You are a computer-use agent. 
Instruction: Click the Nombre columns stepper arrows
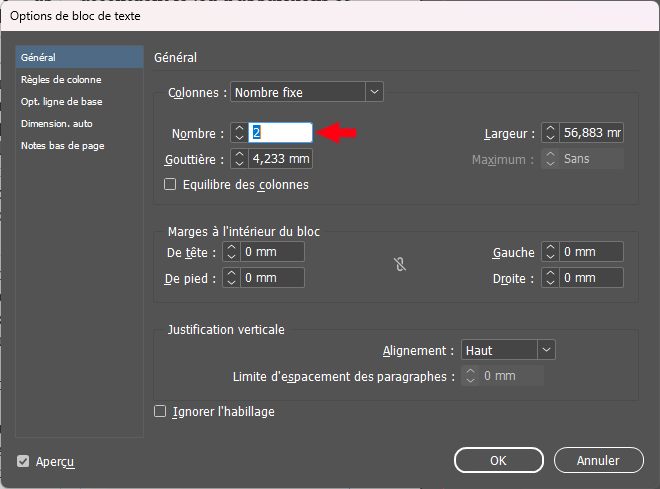238,133
